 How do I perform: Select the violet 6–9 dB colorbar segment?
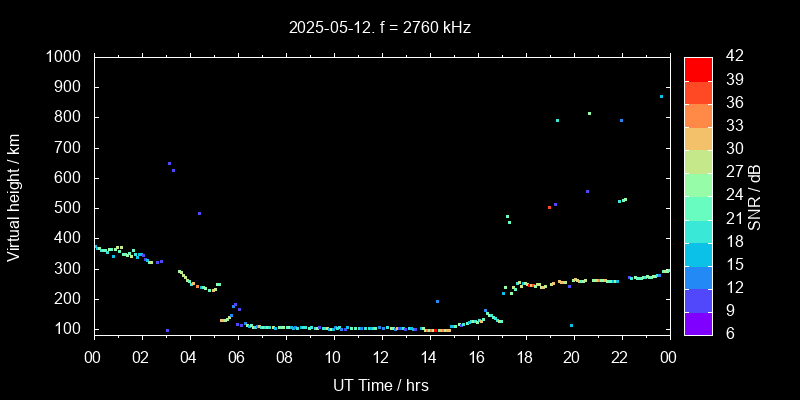tap(698, 322)
